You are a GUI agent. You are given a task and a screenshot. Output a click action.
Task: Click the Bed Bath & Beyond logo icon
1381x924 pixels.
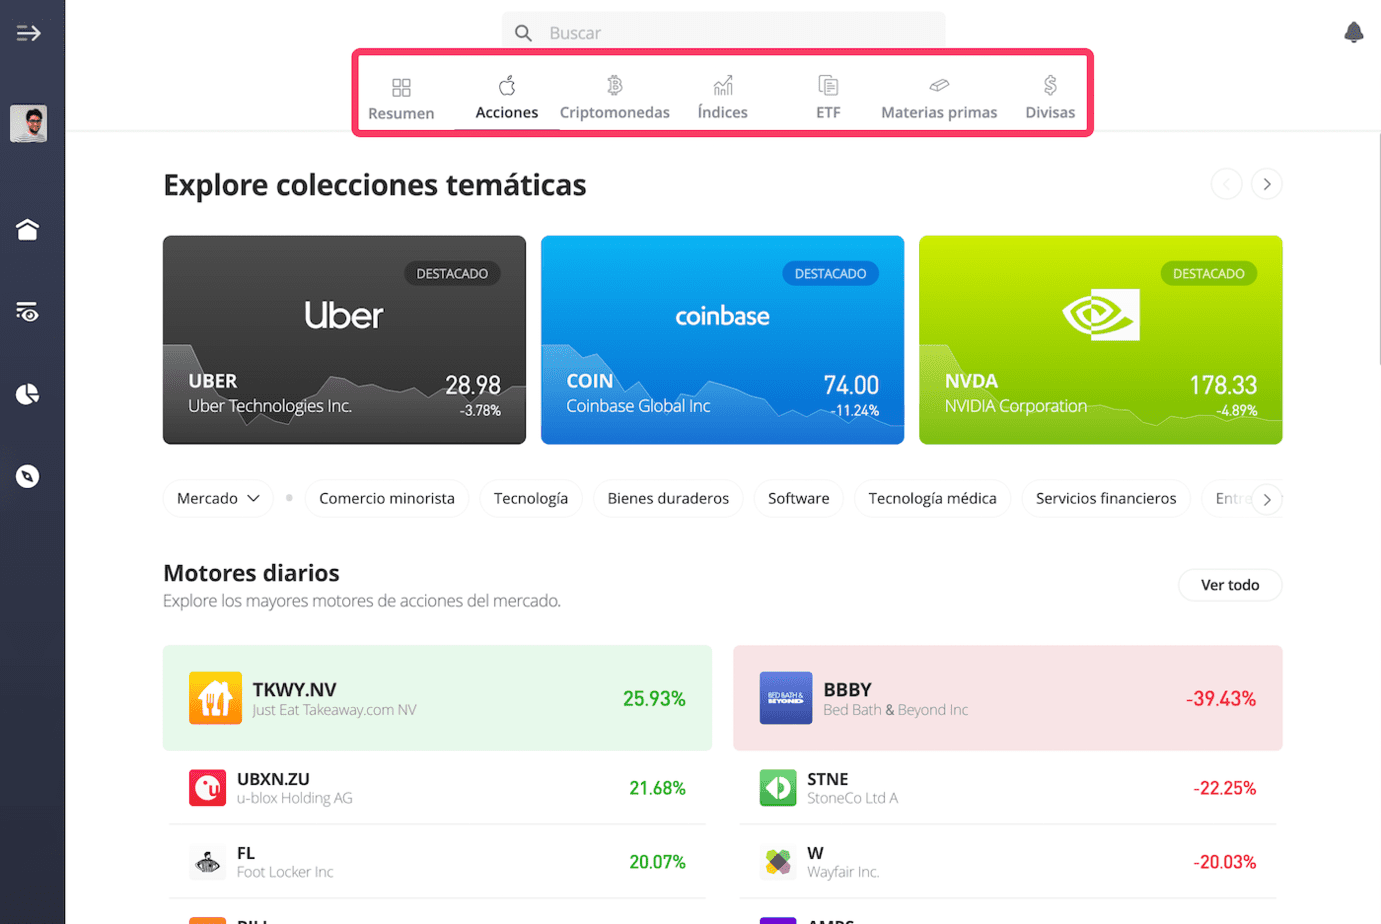pos(786,698)
